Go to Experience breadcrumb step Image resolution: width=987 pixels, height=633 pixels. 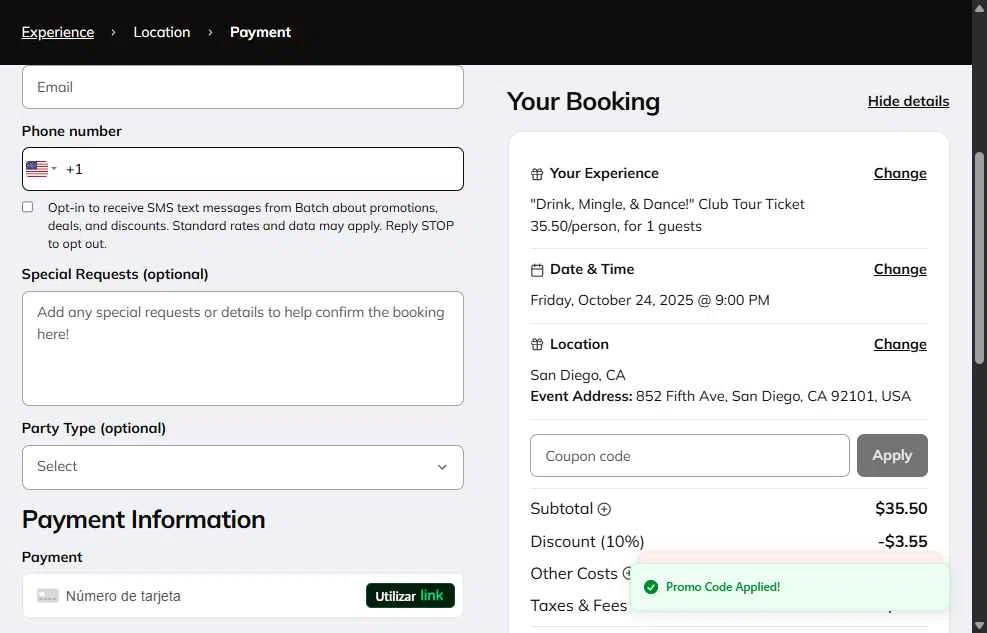point(58,32)
